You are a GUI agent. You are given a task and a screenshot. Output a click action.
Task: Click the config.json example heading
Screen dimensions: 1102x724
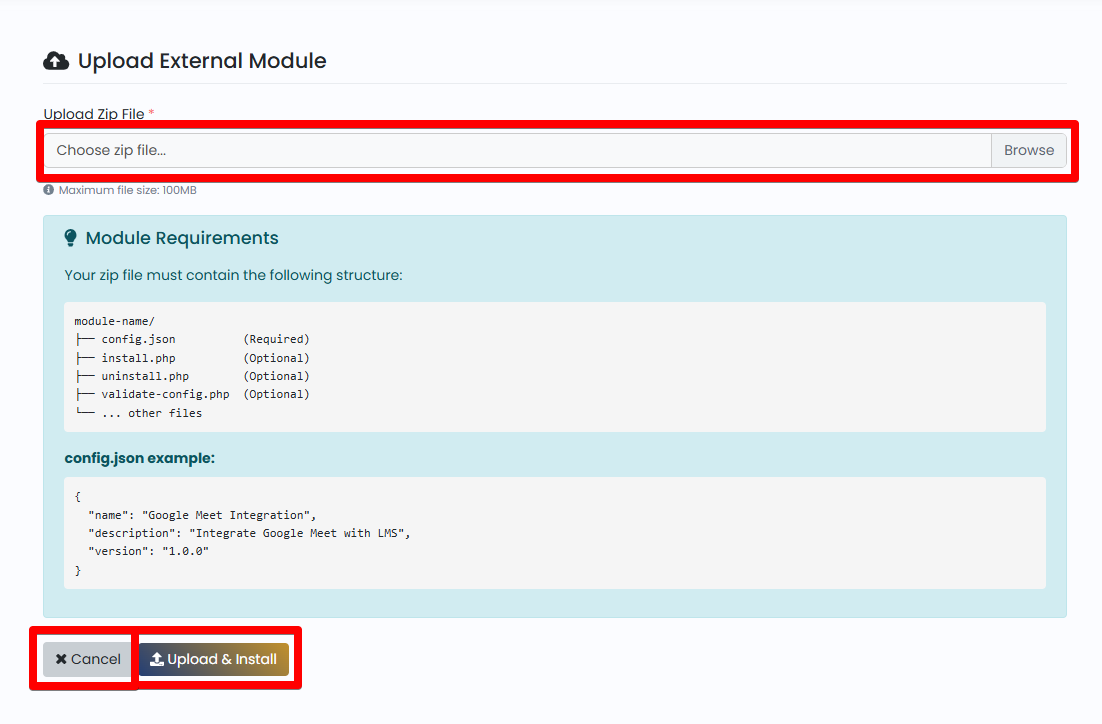tap(140, 458)
